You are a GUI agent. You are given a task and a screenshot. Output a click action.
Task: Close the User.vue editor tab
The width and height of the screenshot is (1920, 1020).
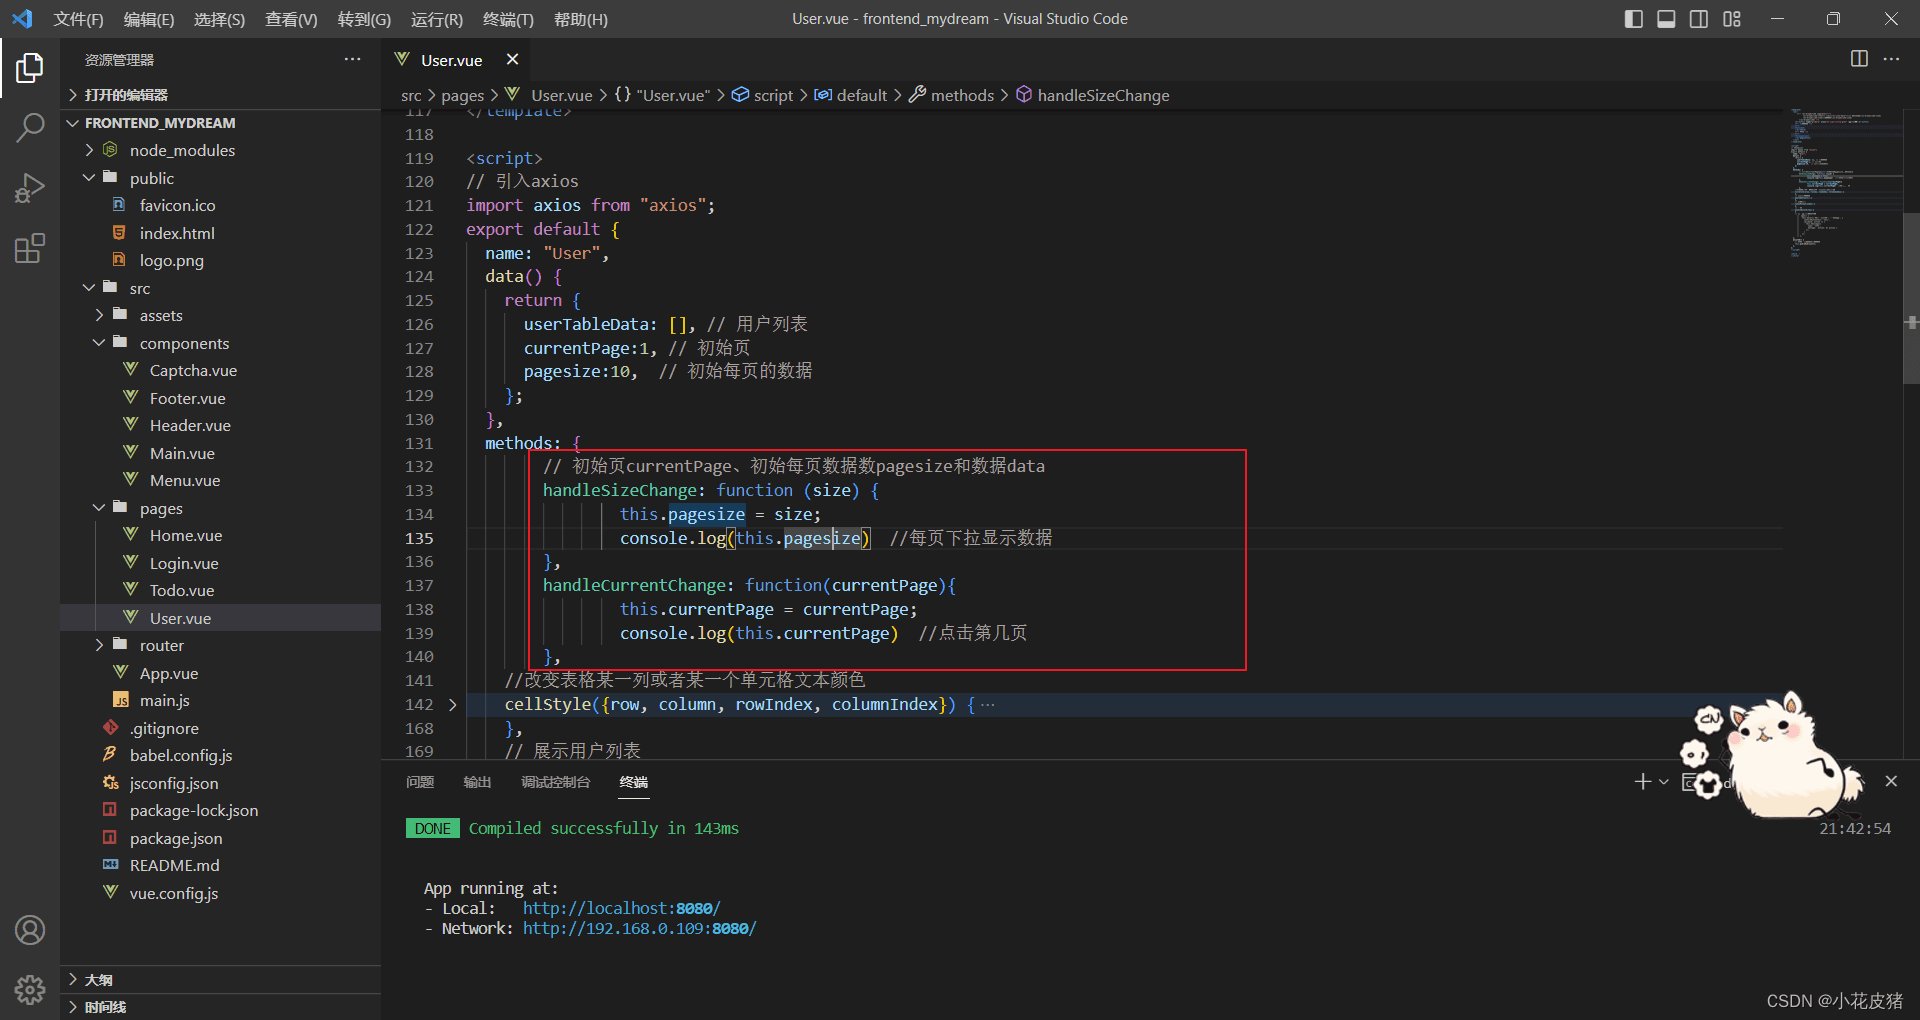tap(512, 59)
